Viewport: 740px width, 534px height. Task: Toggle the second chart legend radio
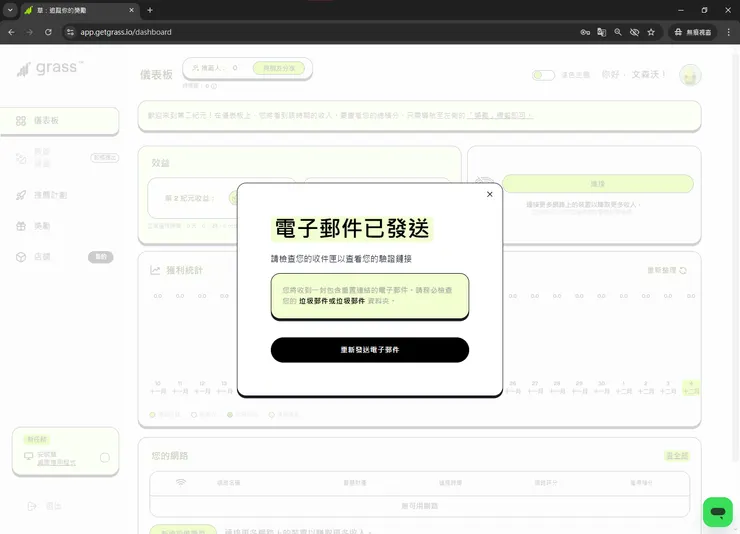(193, 415)
